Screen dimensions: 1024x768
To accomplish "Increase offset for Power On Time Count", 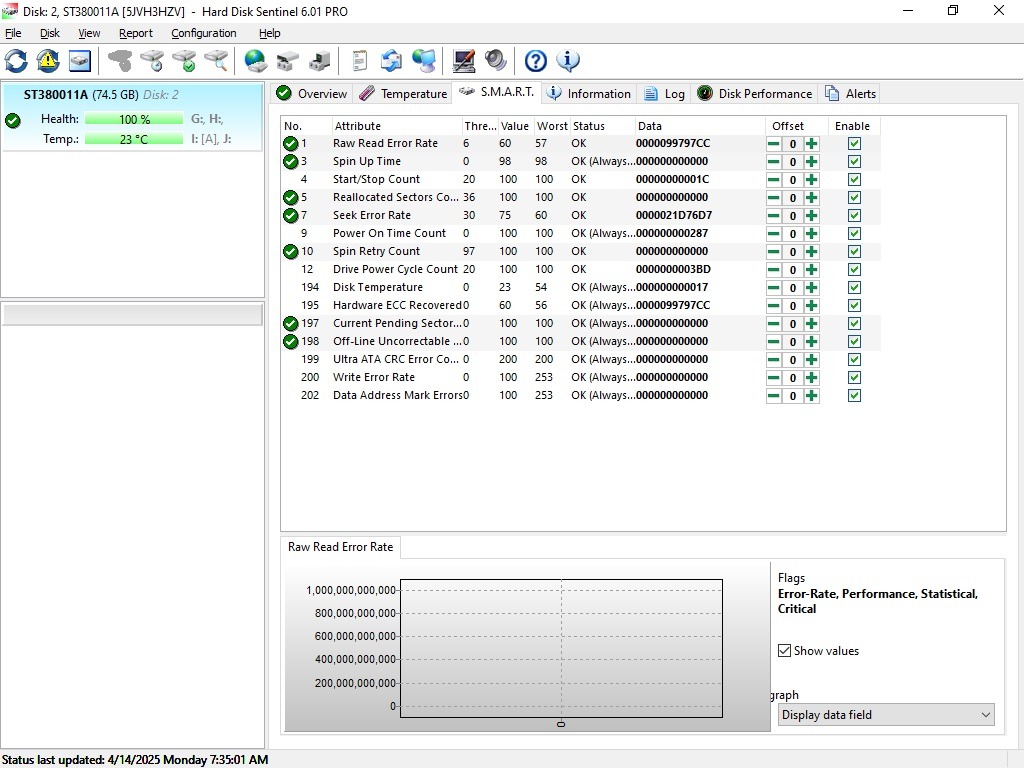I will coord(811,234).
